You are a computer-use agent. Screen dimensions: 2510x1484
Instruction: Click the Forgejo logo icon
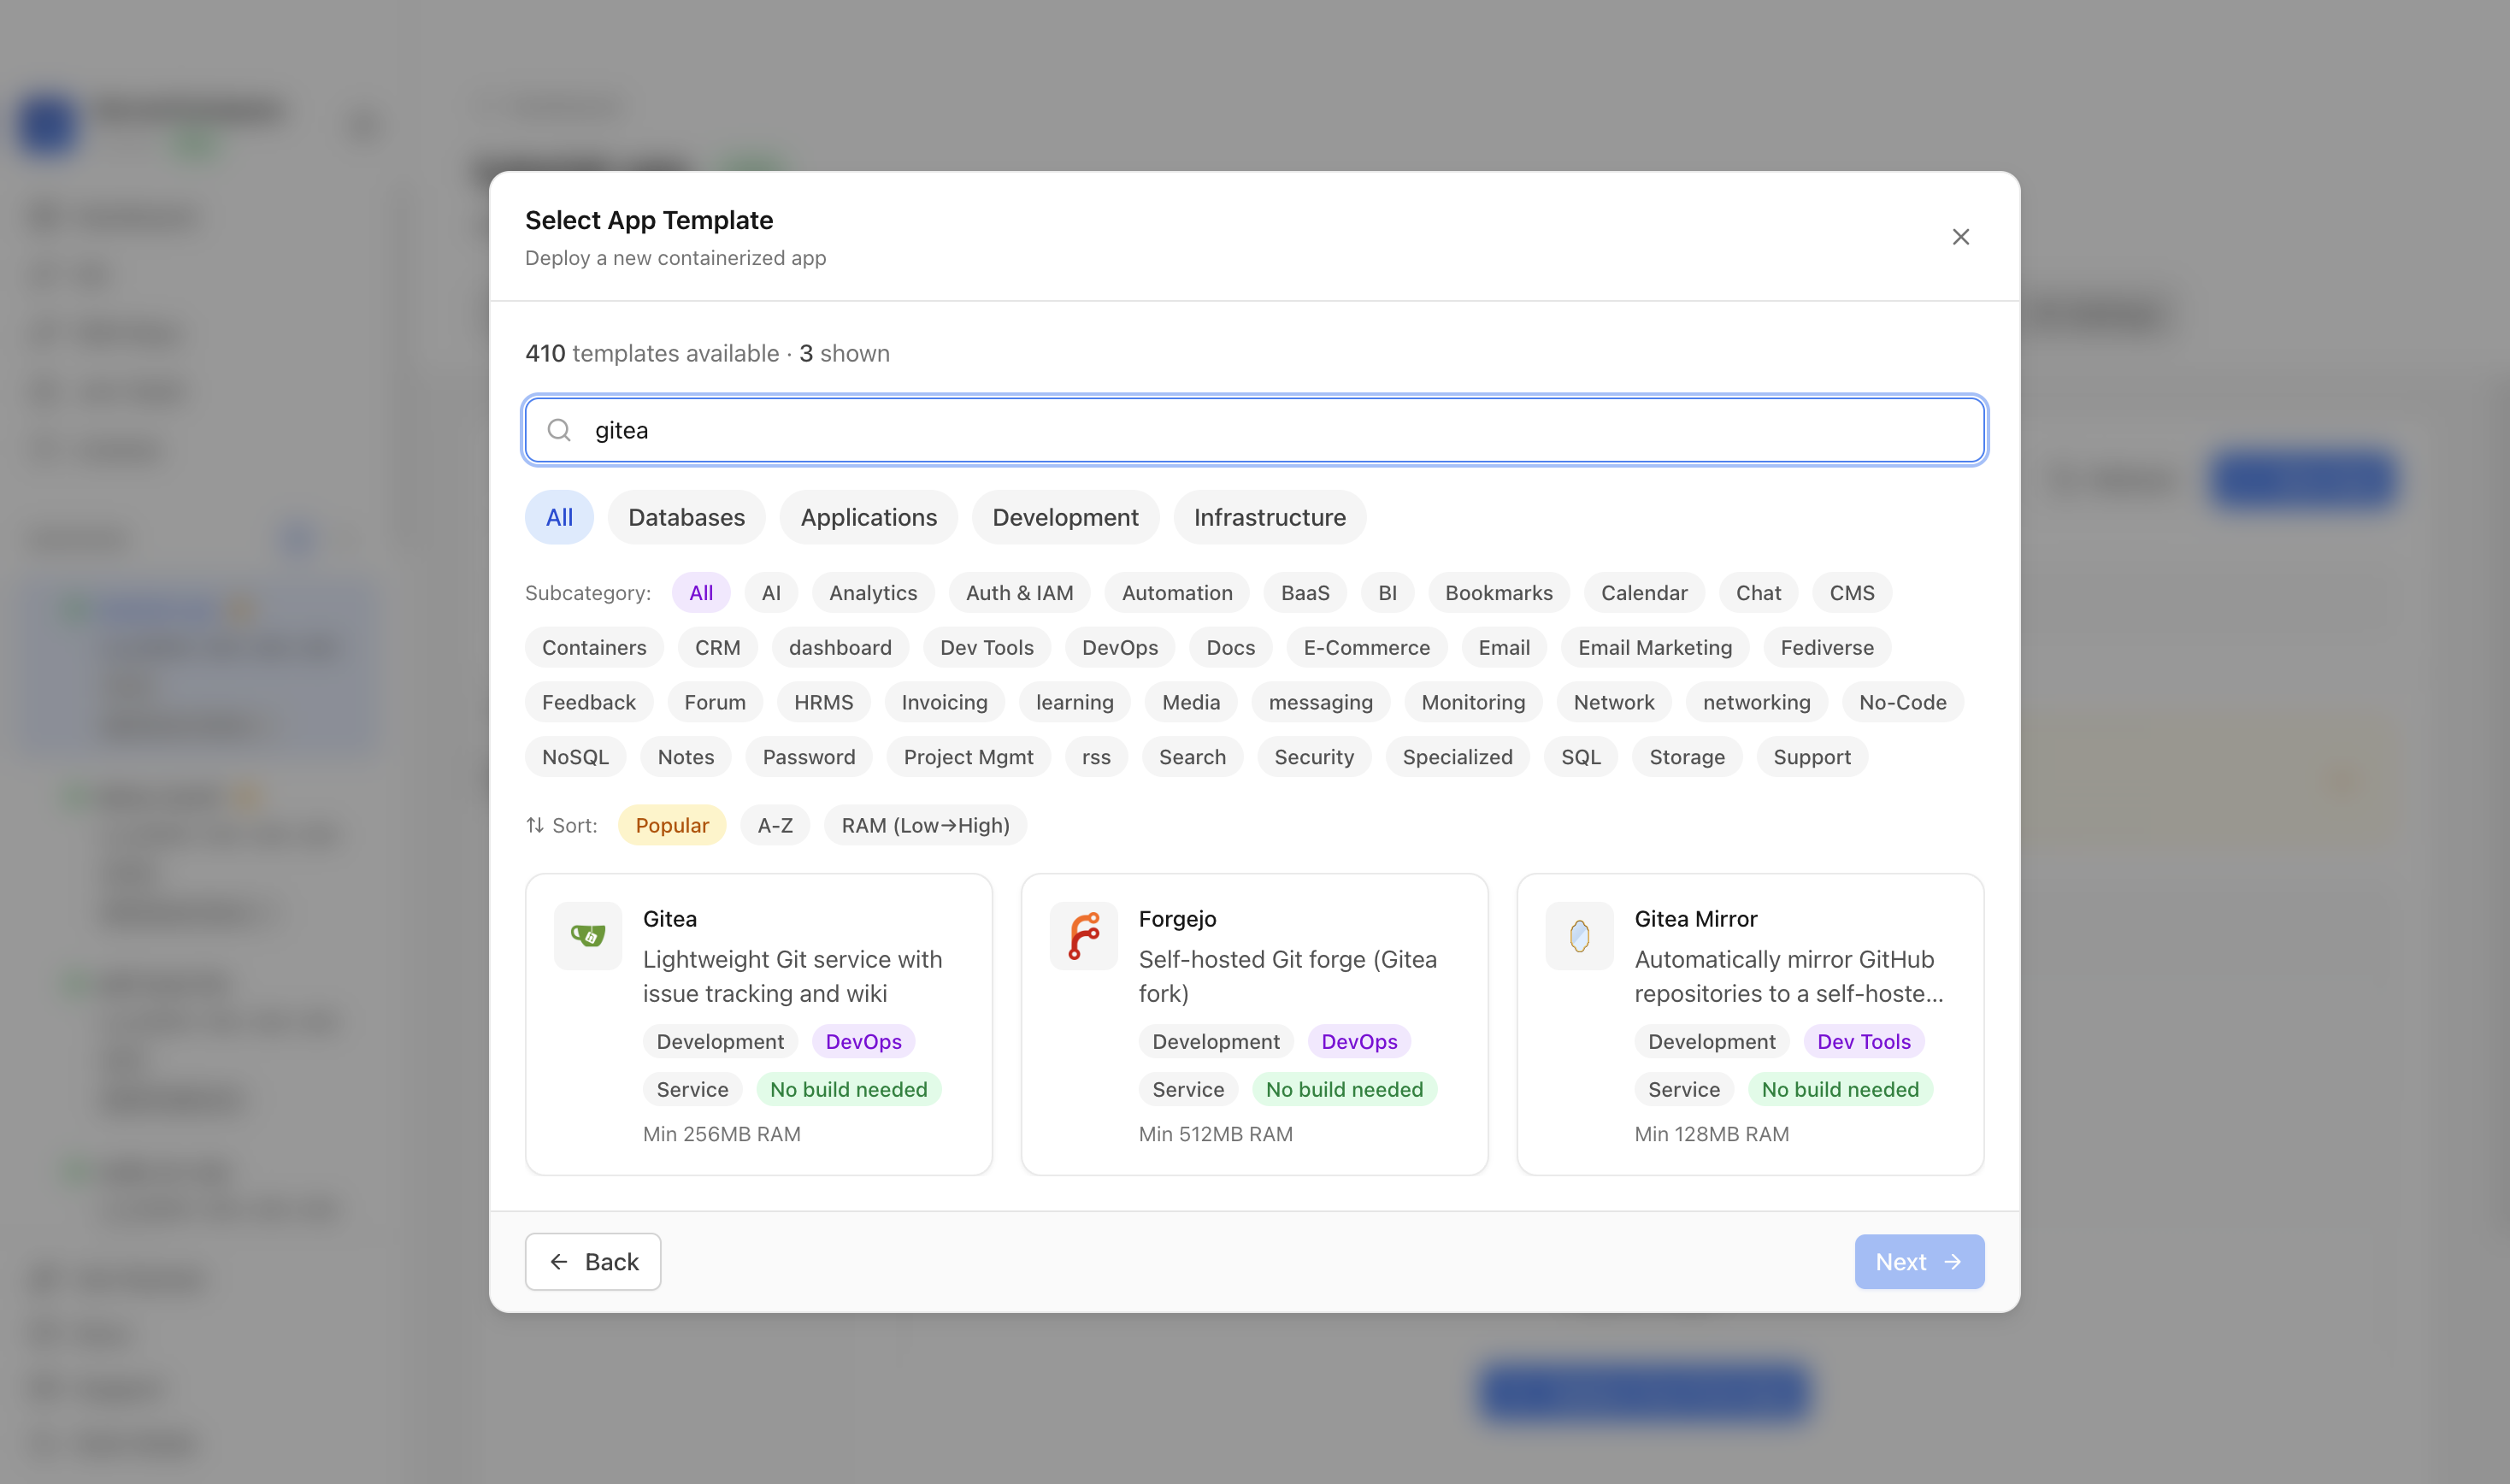[1083, 936]
